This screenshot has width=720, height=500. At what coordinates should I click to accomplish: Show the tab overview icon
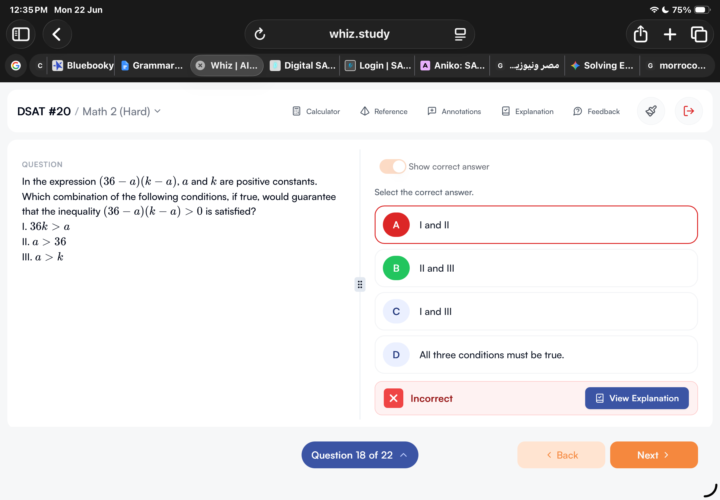(699, 34)
